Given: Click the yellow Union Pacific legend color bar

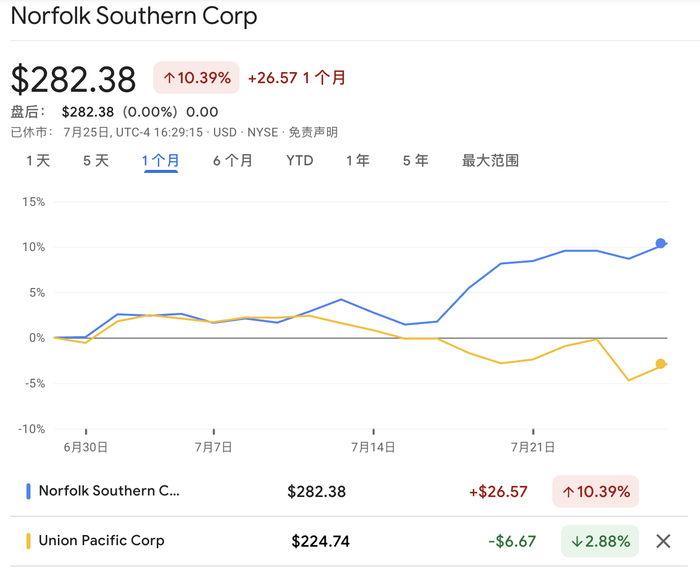Looking at the screenshot, I should (x=28, y=541).
